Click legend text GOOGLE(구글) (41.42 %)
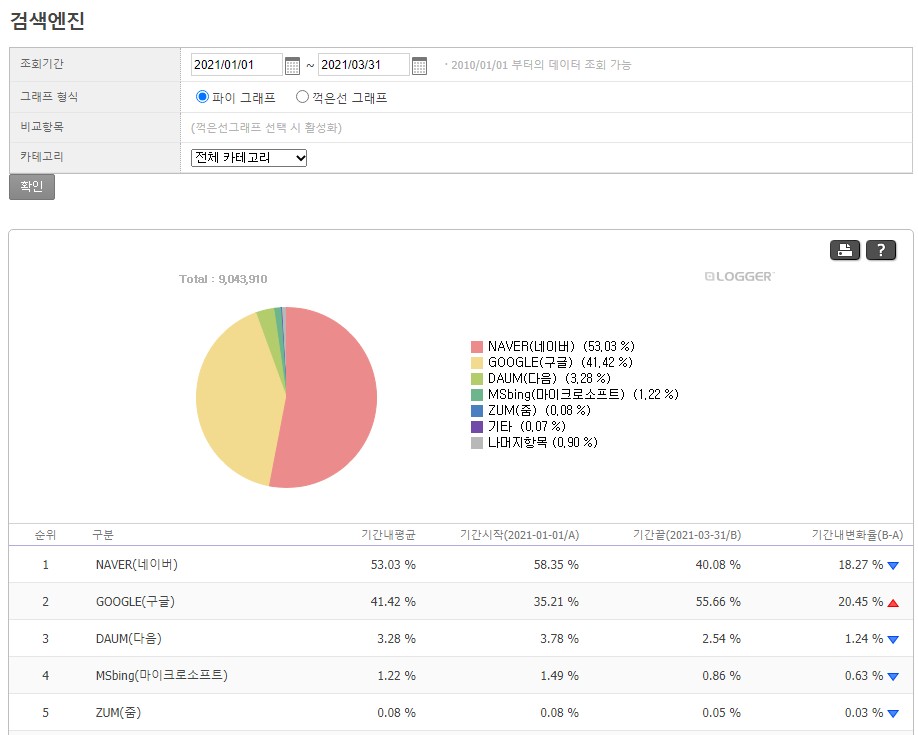Screen dimensions: 918x735 click(x=560, y=363)
